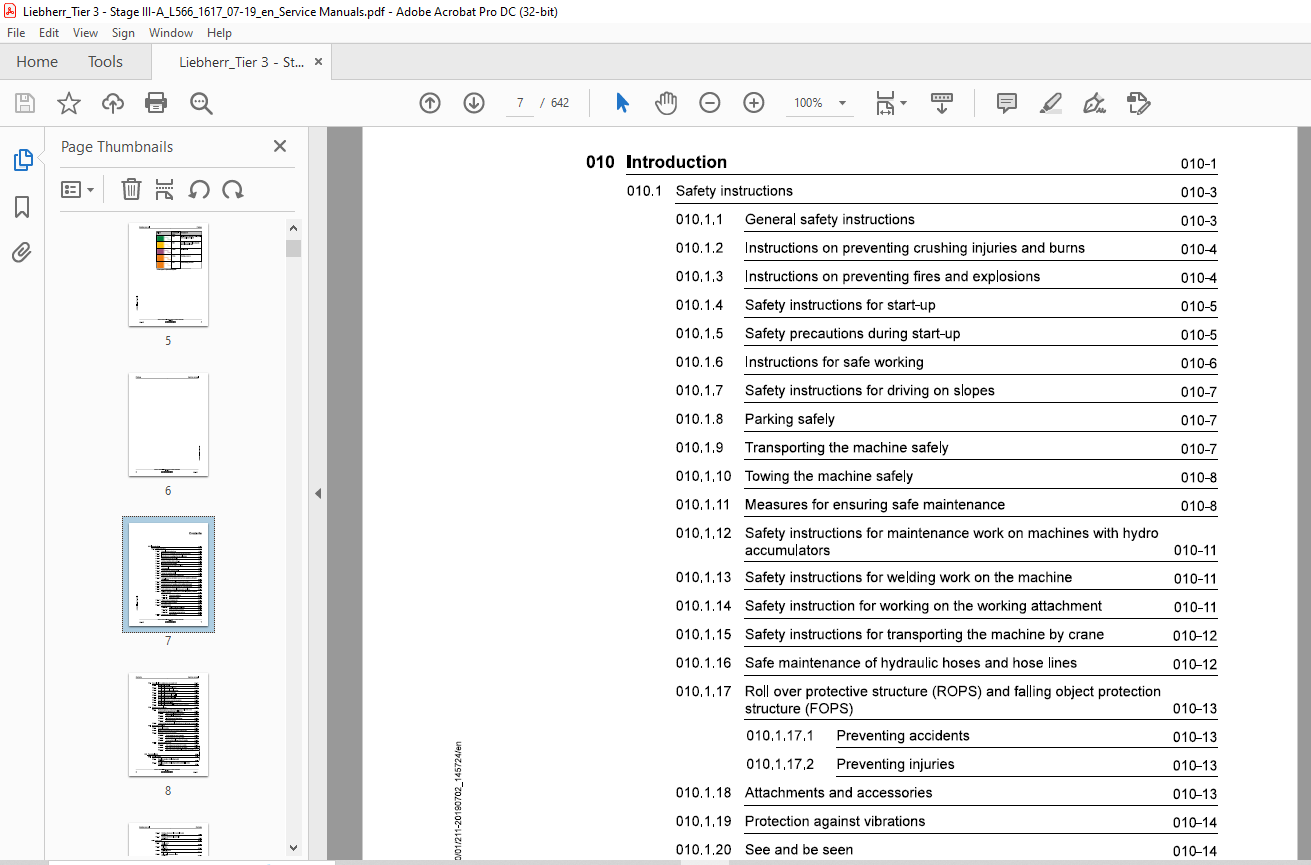Add a comment with speech bubble icon
Image resolution: width=1311 pixels, height=865 pixels.
click(1007, 103)
